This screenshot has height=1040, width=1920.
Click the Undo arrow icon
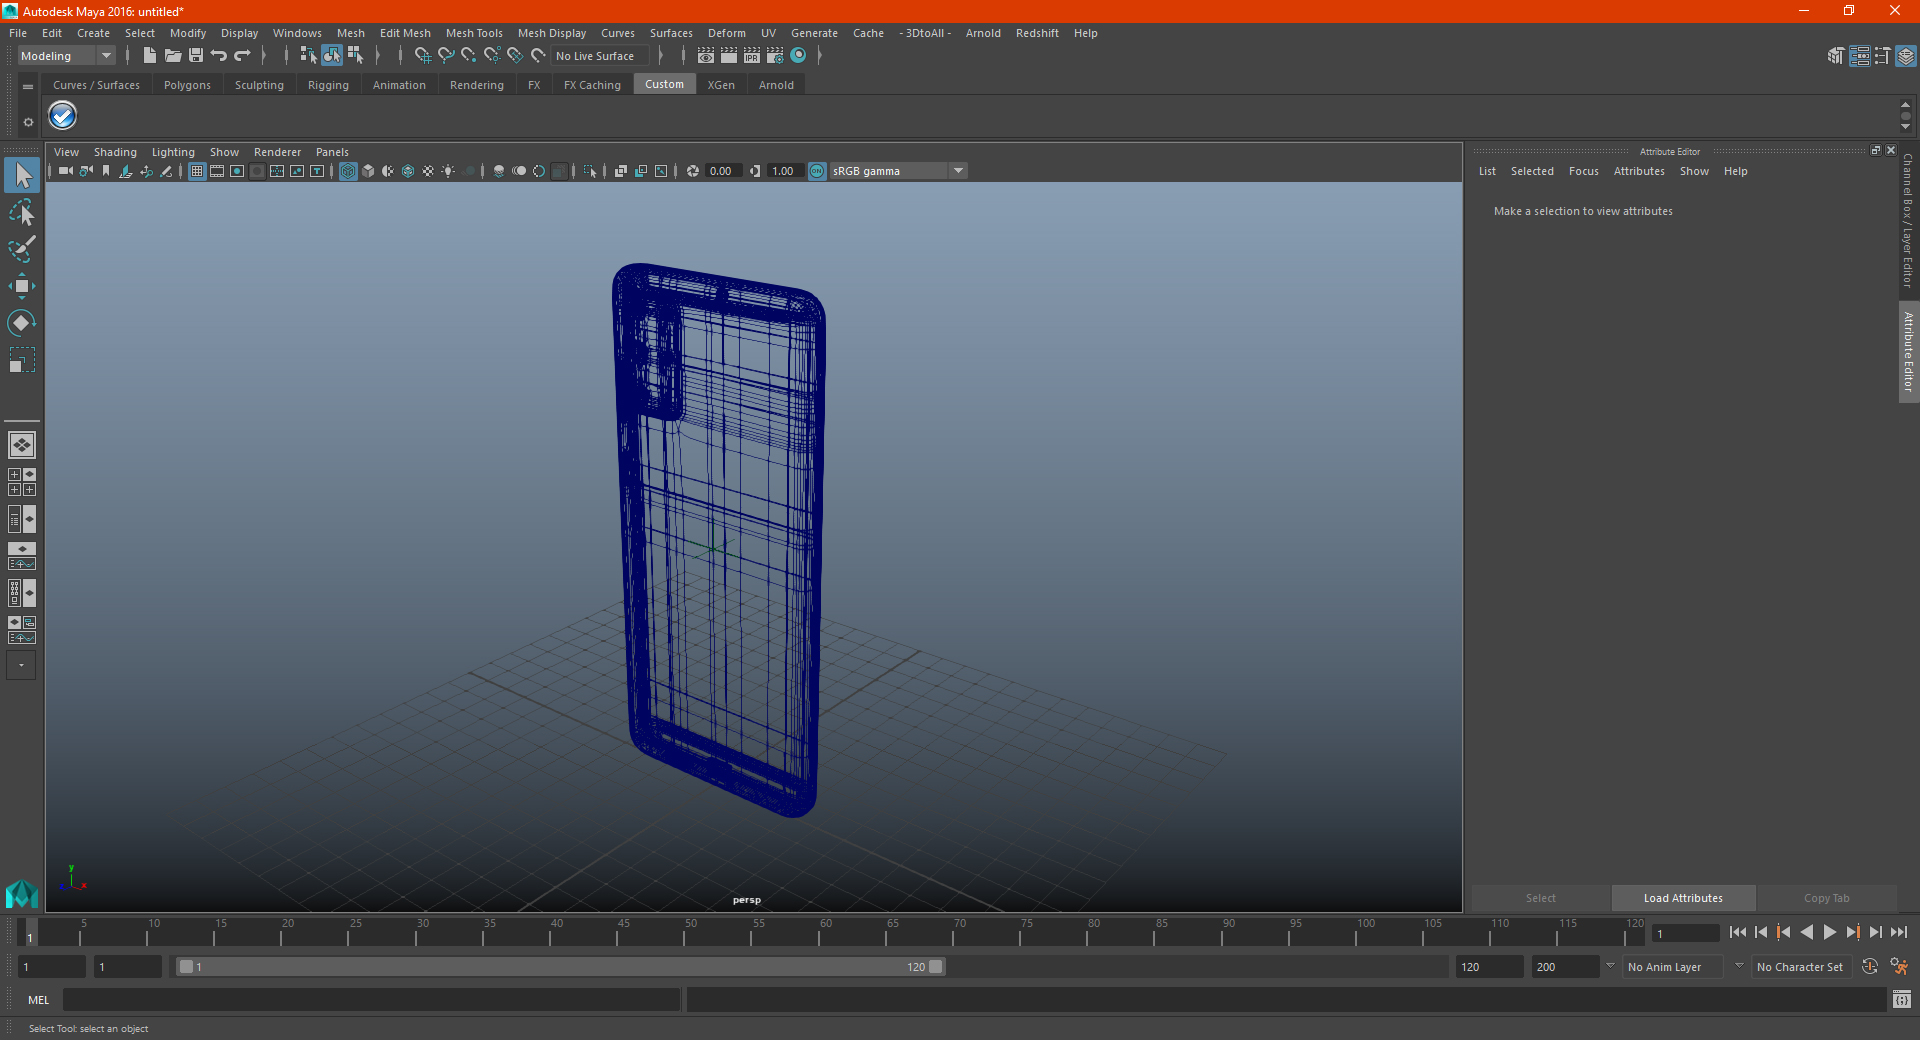point(219,56)
